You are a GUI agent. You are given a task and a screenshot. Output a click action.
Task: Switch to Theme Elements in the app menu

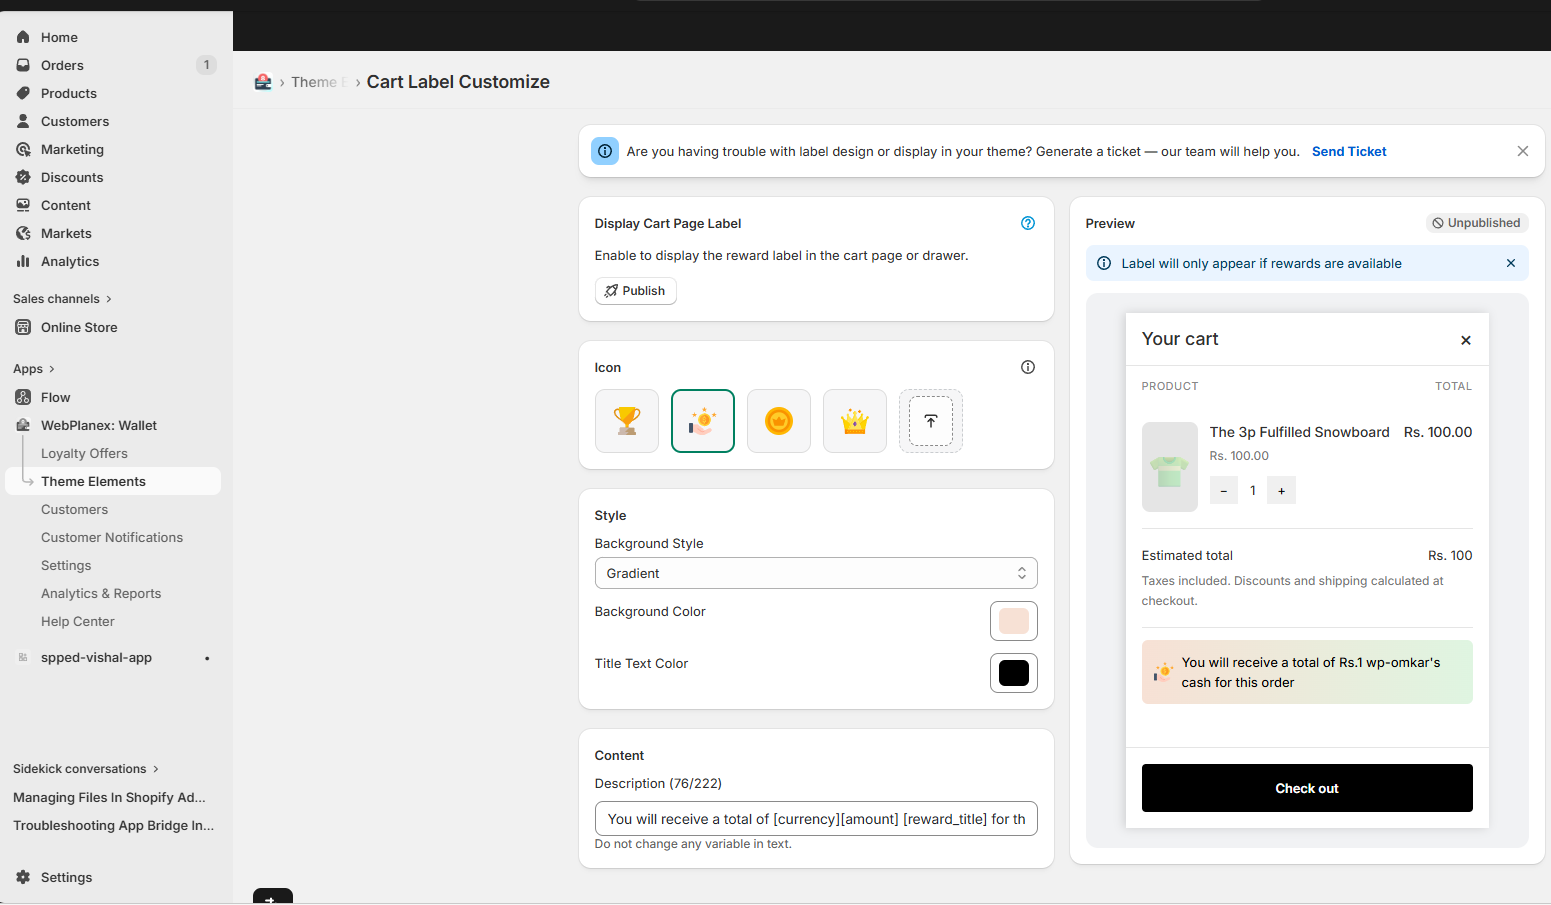pyautogui.click(x=94, y=481)
